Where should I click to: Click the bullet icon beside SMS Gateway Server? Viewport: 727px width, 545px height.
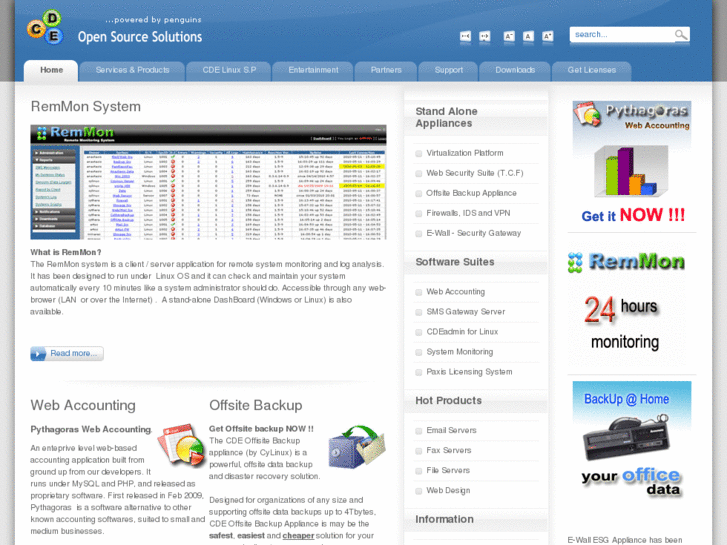coord(419,312)
